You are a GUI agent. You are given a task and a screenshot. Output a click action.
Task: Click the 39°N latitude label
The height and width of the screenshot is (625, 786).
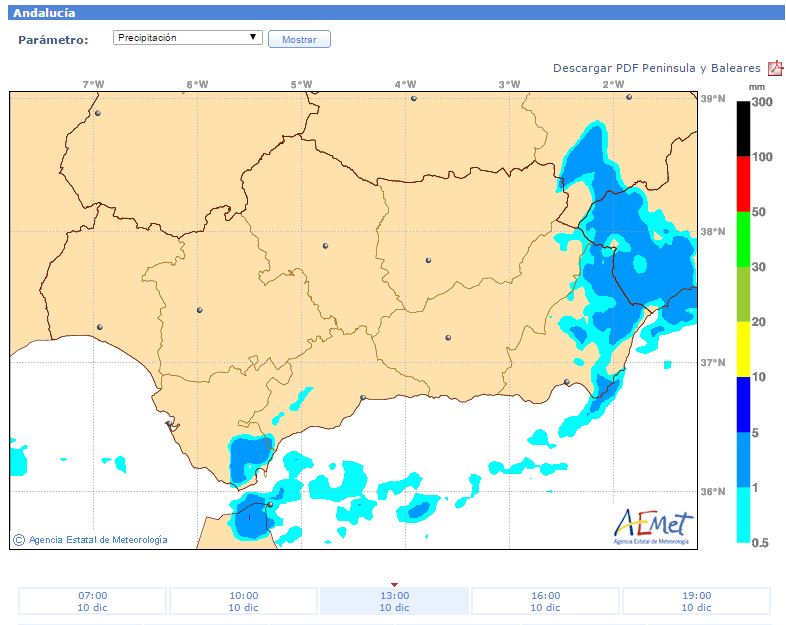(x=713, y=98)
